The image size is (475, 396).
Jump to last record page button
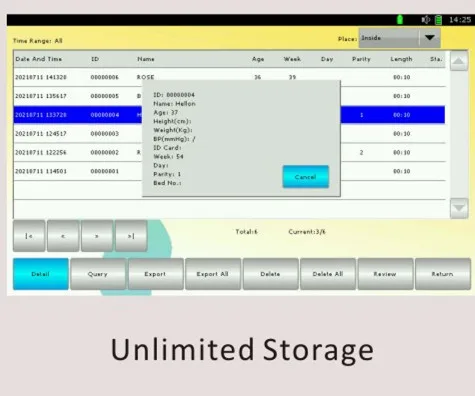click(131, 236)
